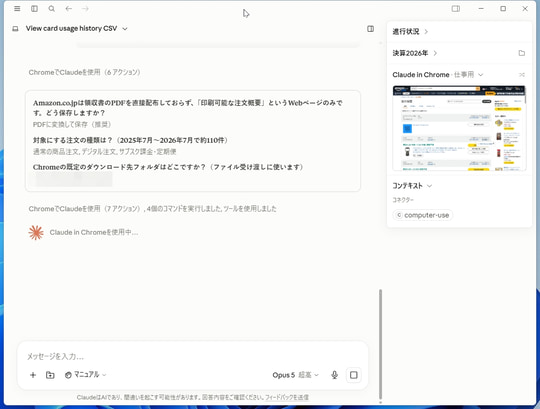Open the マニュアル mode dropdown
This screenshot has width=540, height=409.
pyautogui.click(x=85, y=375)
